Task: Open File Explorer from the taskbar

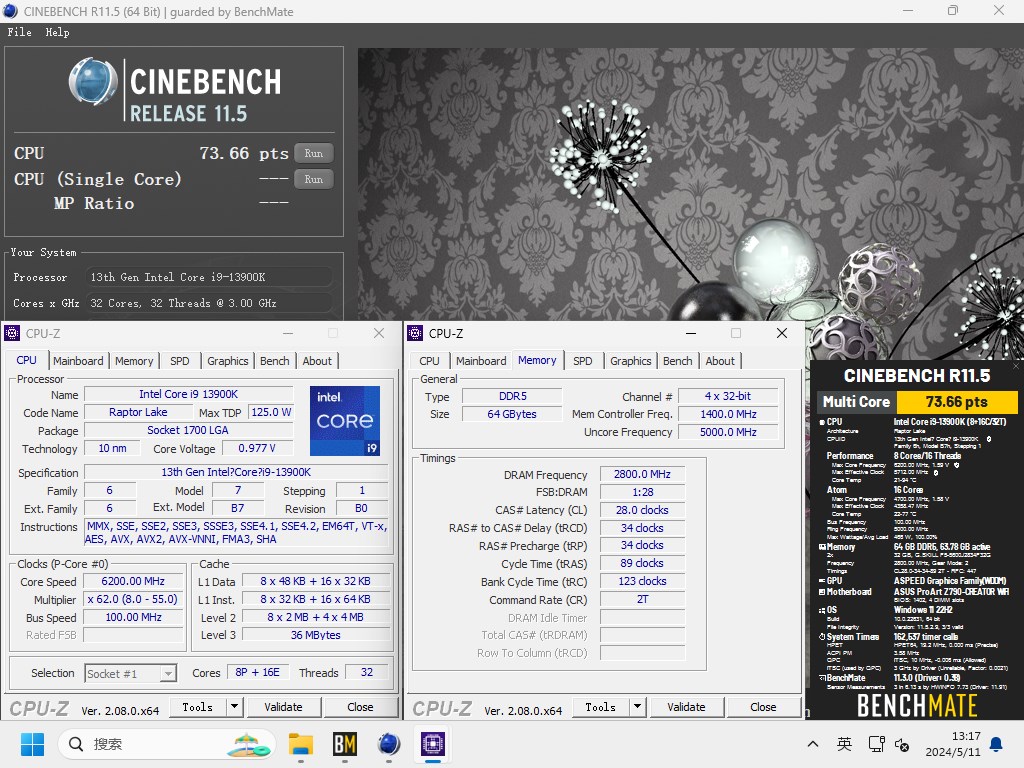Action: (301, 744)
